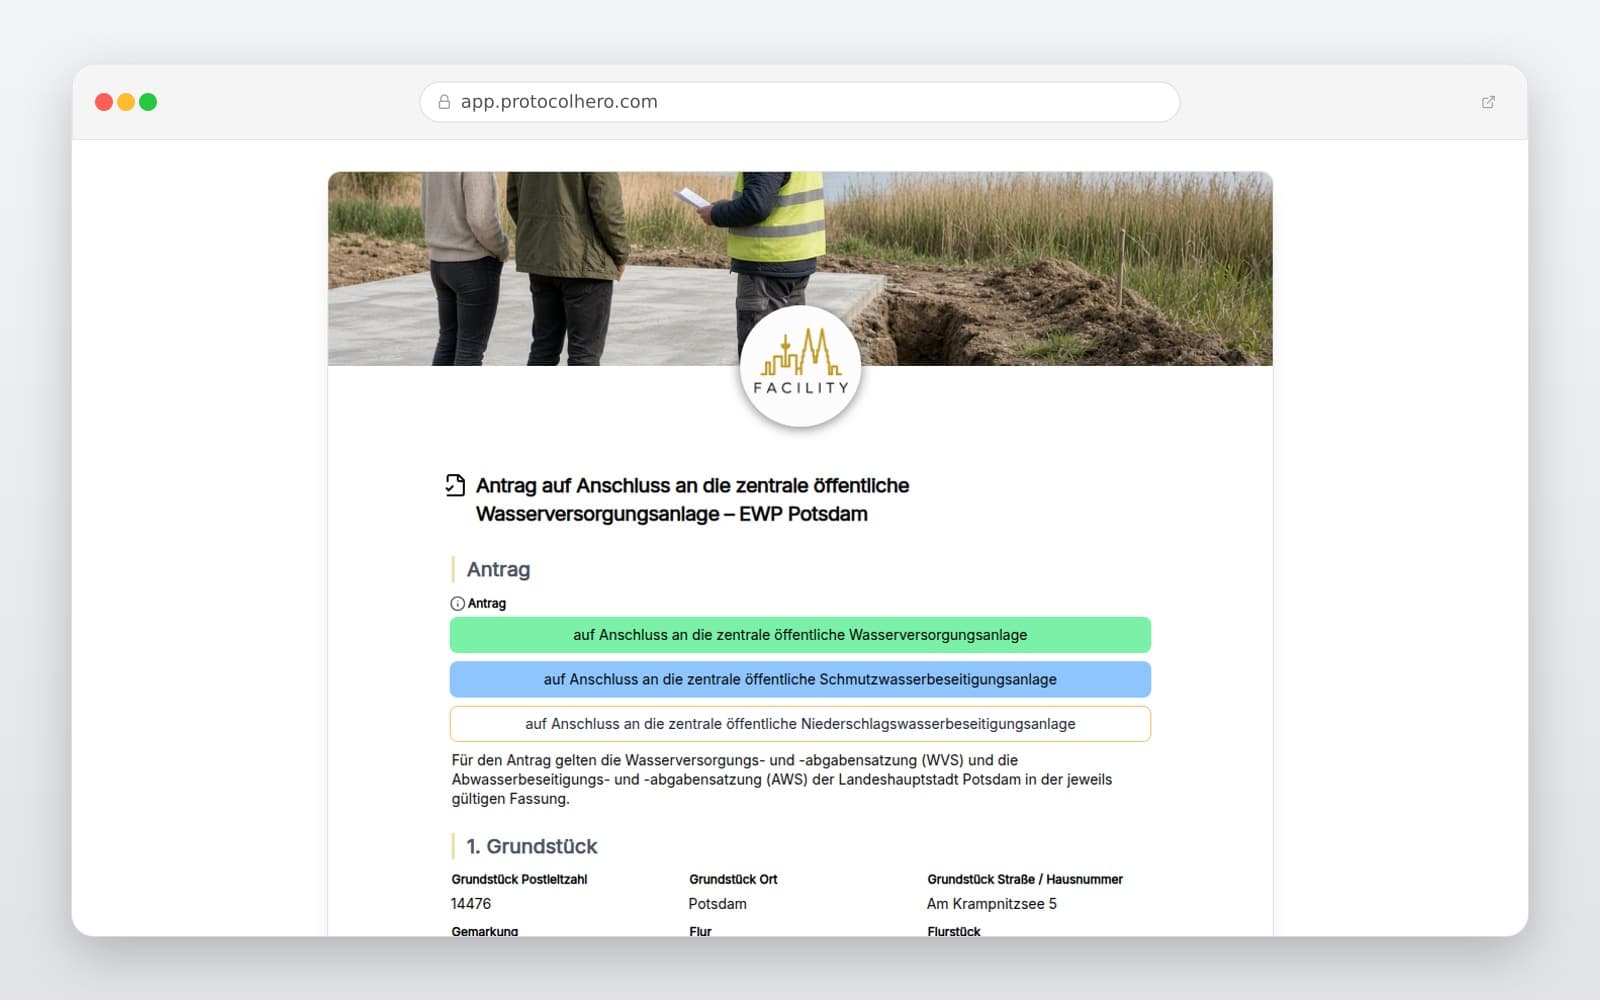Screen dimensions: 1600x1000
Task: Click the 1. Grundstück section heading
Action: (531, 847)
